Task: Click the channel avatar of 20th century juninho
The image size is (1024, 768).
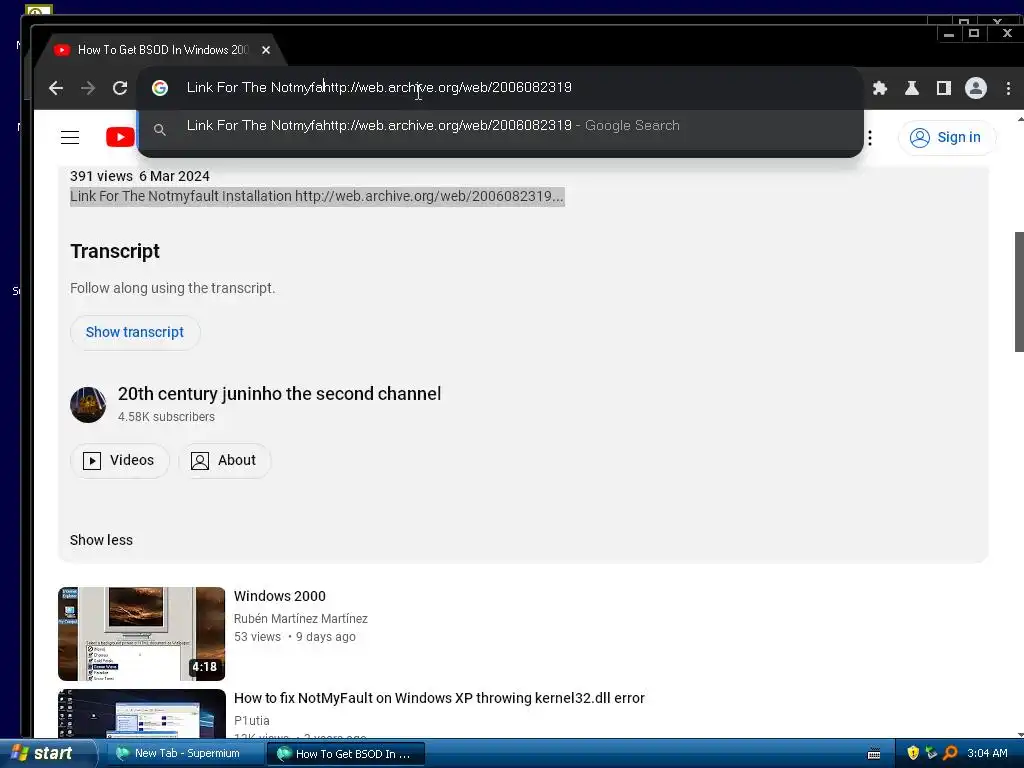Action: coord(88,405)
